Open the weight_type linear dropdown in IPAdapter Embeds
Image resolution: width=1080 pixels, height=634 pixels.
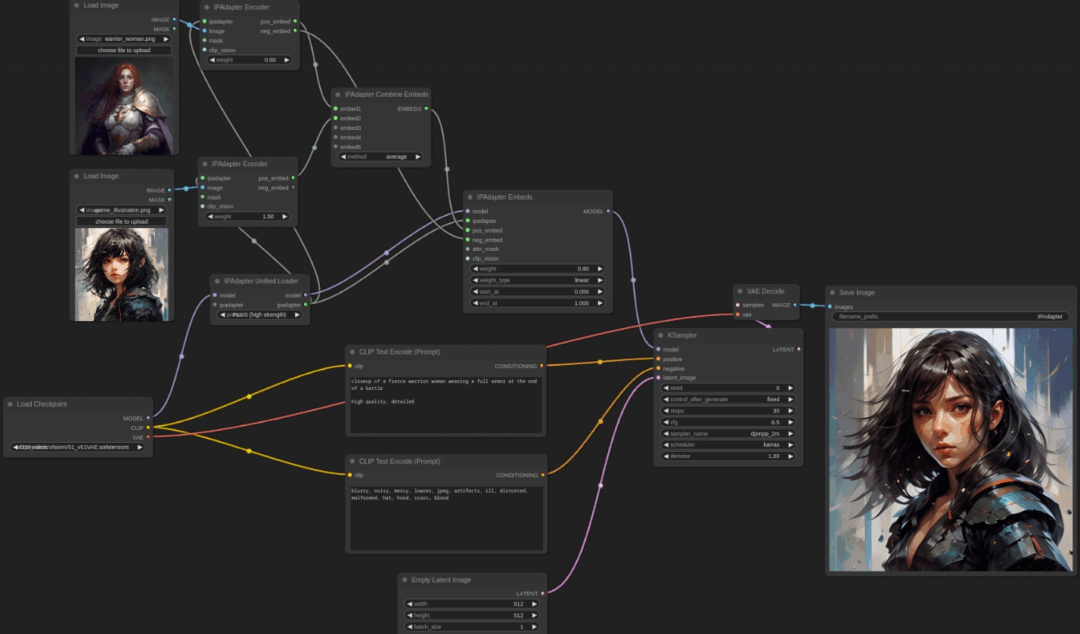pyautogui.click(x=537, y=280)
